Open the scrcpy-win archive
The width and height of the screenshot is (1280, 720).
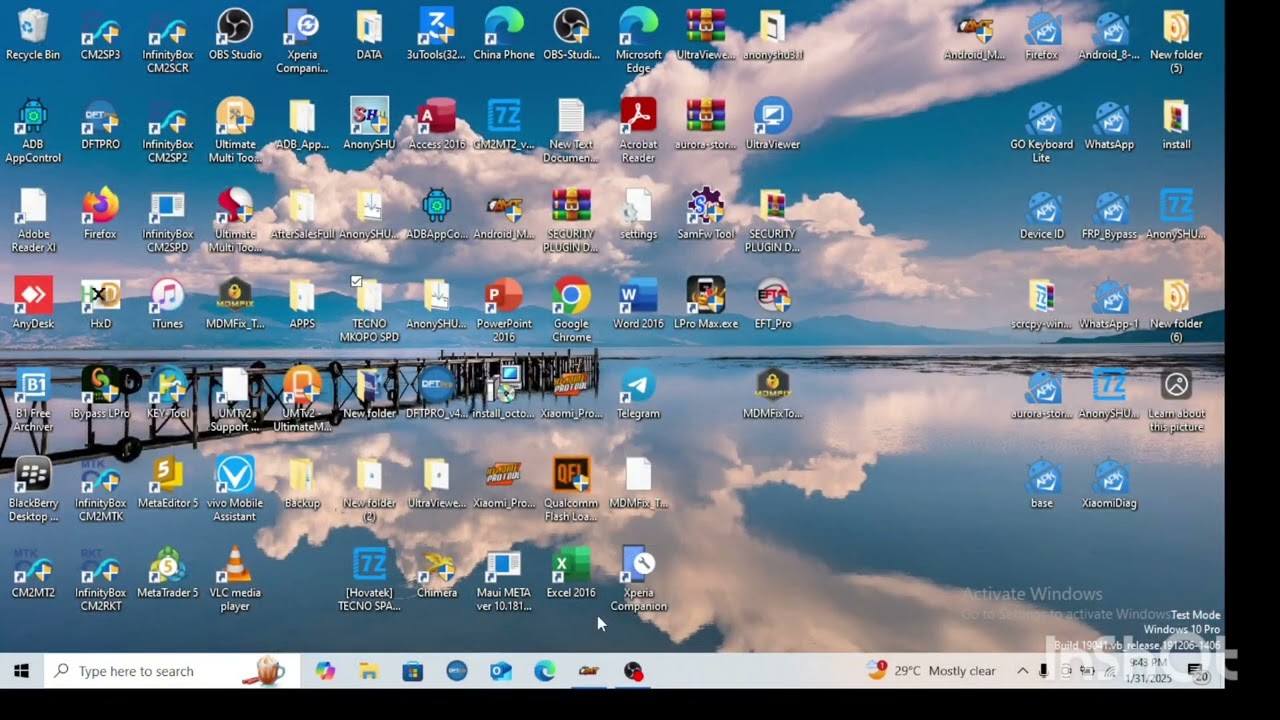click(x=1042, y=303)
